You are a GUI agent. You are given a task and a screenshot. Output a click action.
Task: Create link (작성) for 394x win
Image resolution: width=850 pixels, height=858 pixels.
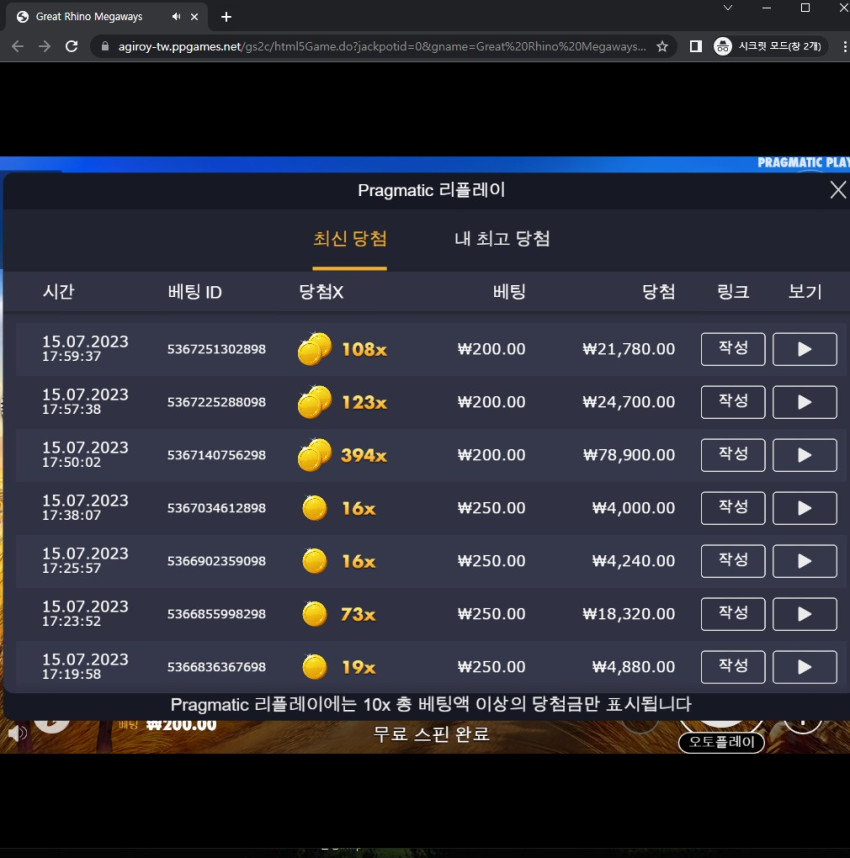point(733,455)
